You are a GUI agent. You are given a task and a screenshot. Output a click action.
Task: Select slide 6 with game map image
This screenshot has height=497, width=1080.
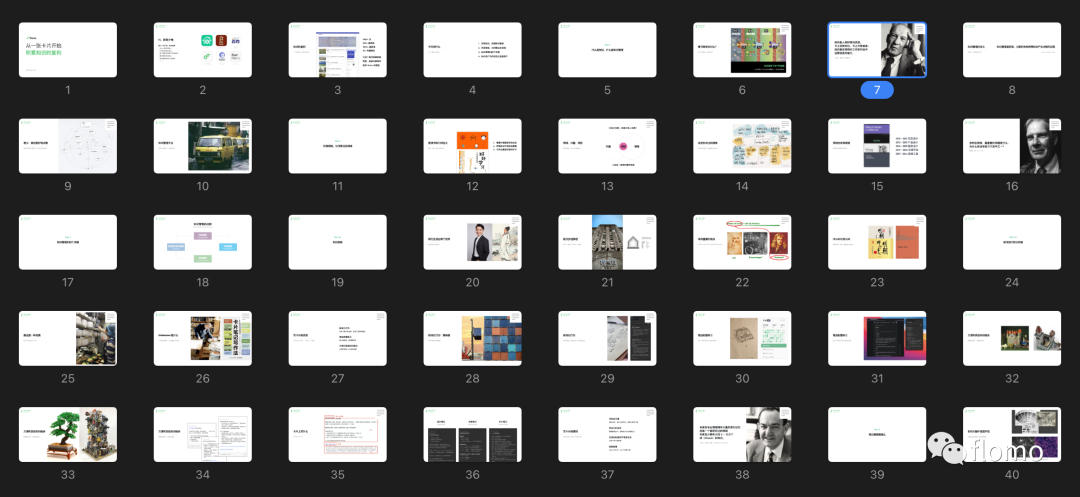(x=742, y=50)
